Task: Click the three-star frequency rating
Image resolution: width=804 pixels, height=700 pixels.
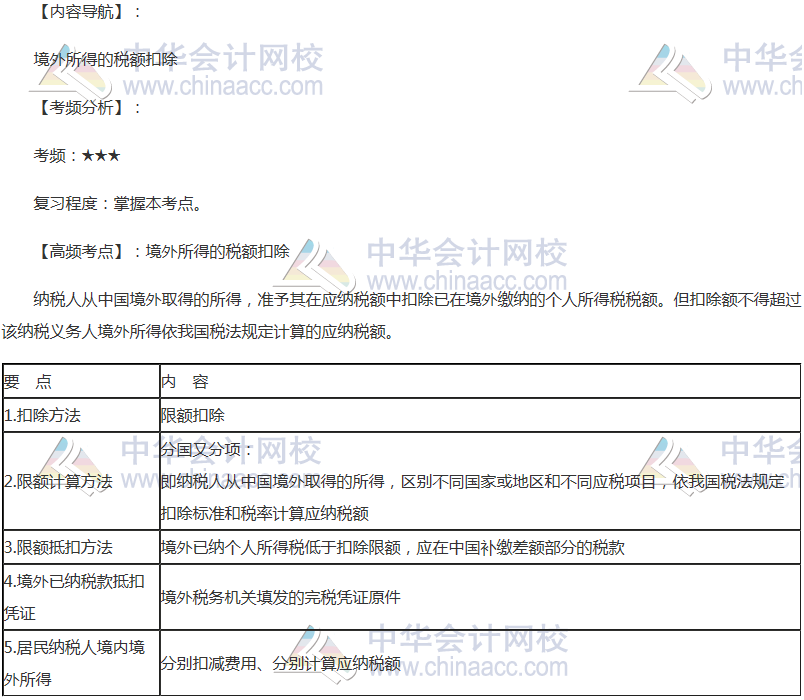Action: 101,155
